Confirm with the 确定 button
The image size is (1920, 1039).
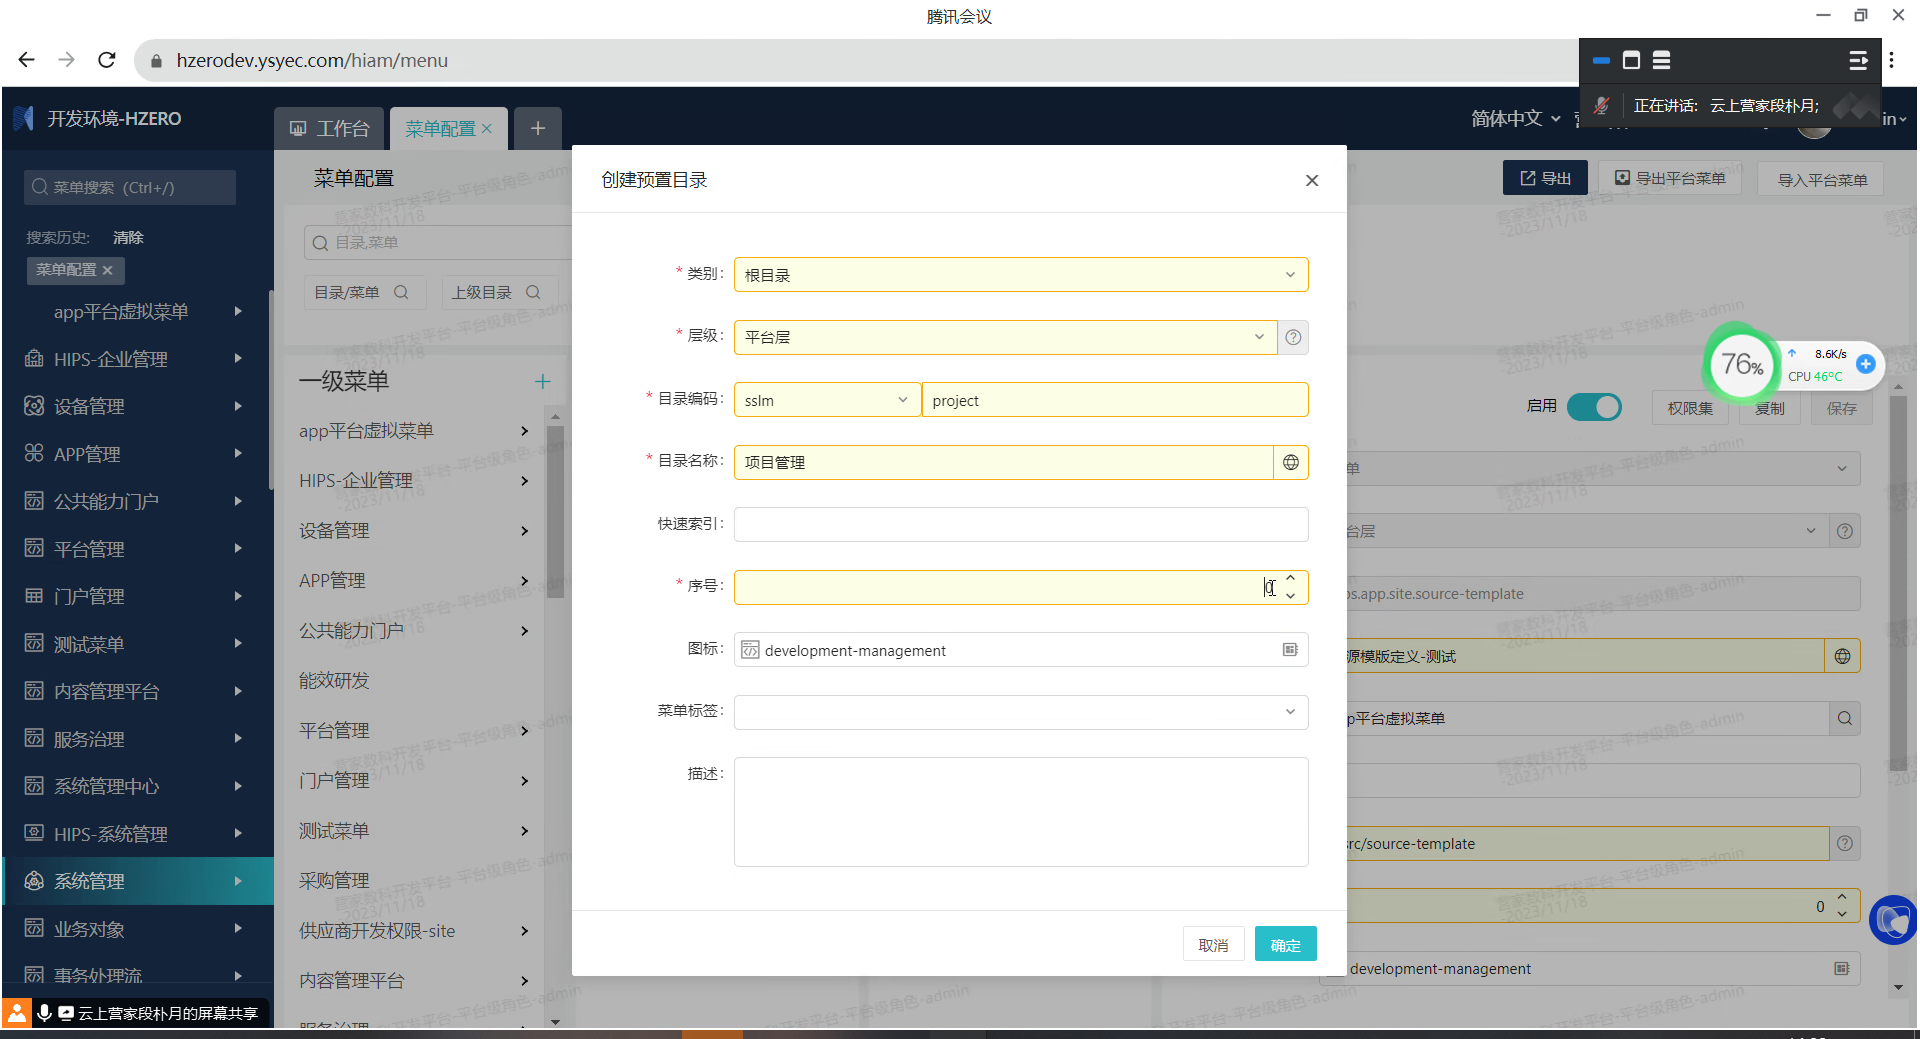pyautogui.click(x=1285, y=944)
